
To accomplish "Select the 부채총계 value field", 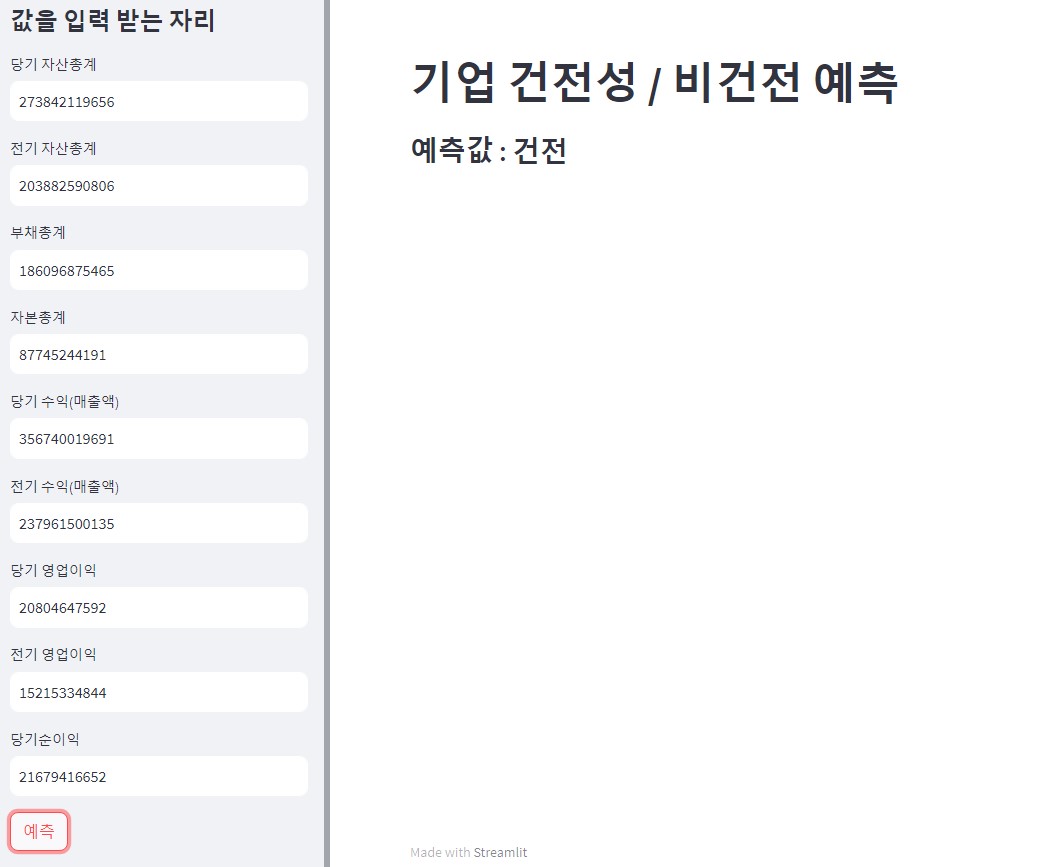I will pos(159,270).
